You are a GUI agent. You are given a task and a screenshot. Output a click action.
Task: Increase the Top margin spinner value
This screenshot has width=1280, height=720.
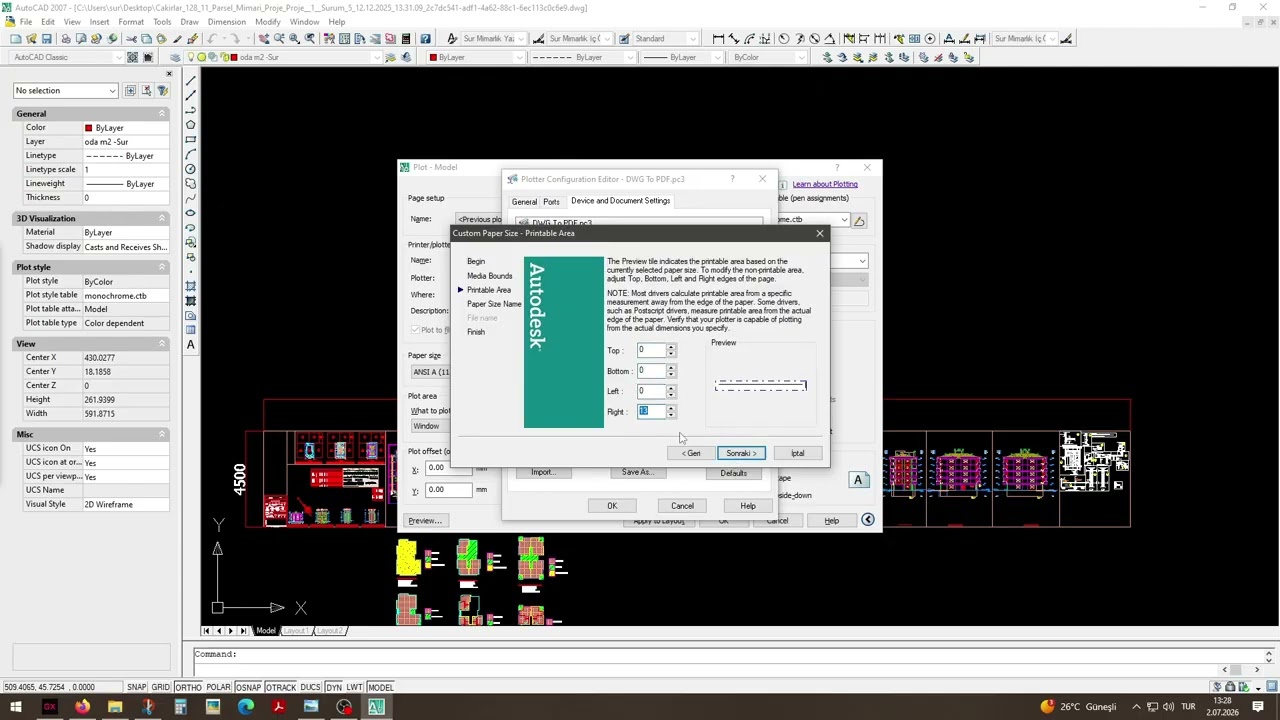[x=671, y=347]
